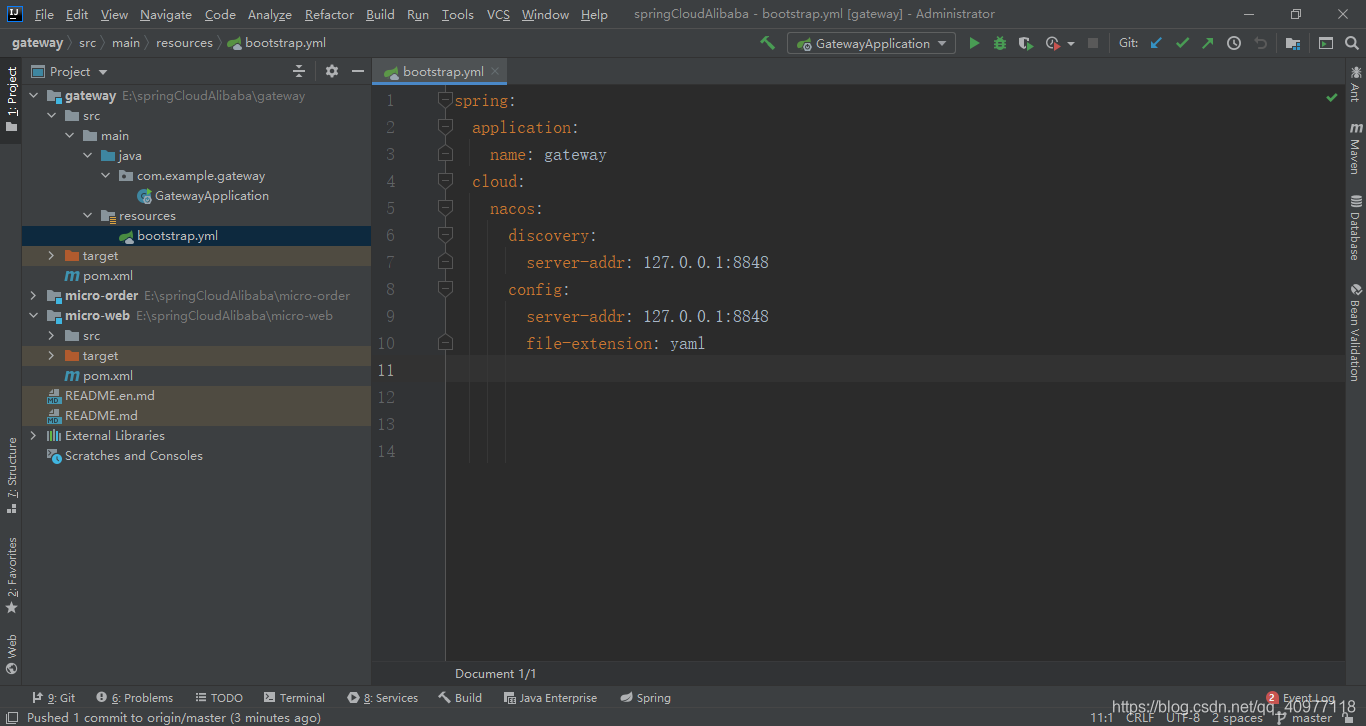Open the VCS menu
The height and width of the screenshot is (726, 1366).
point(498,14)
